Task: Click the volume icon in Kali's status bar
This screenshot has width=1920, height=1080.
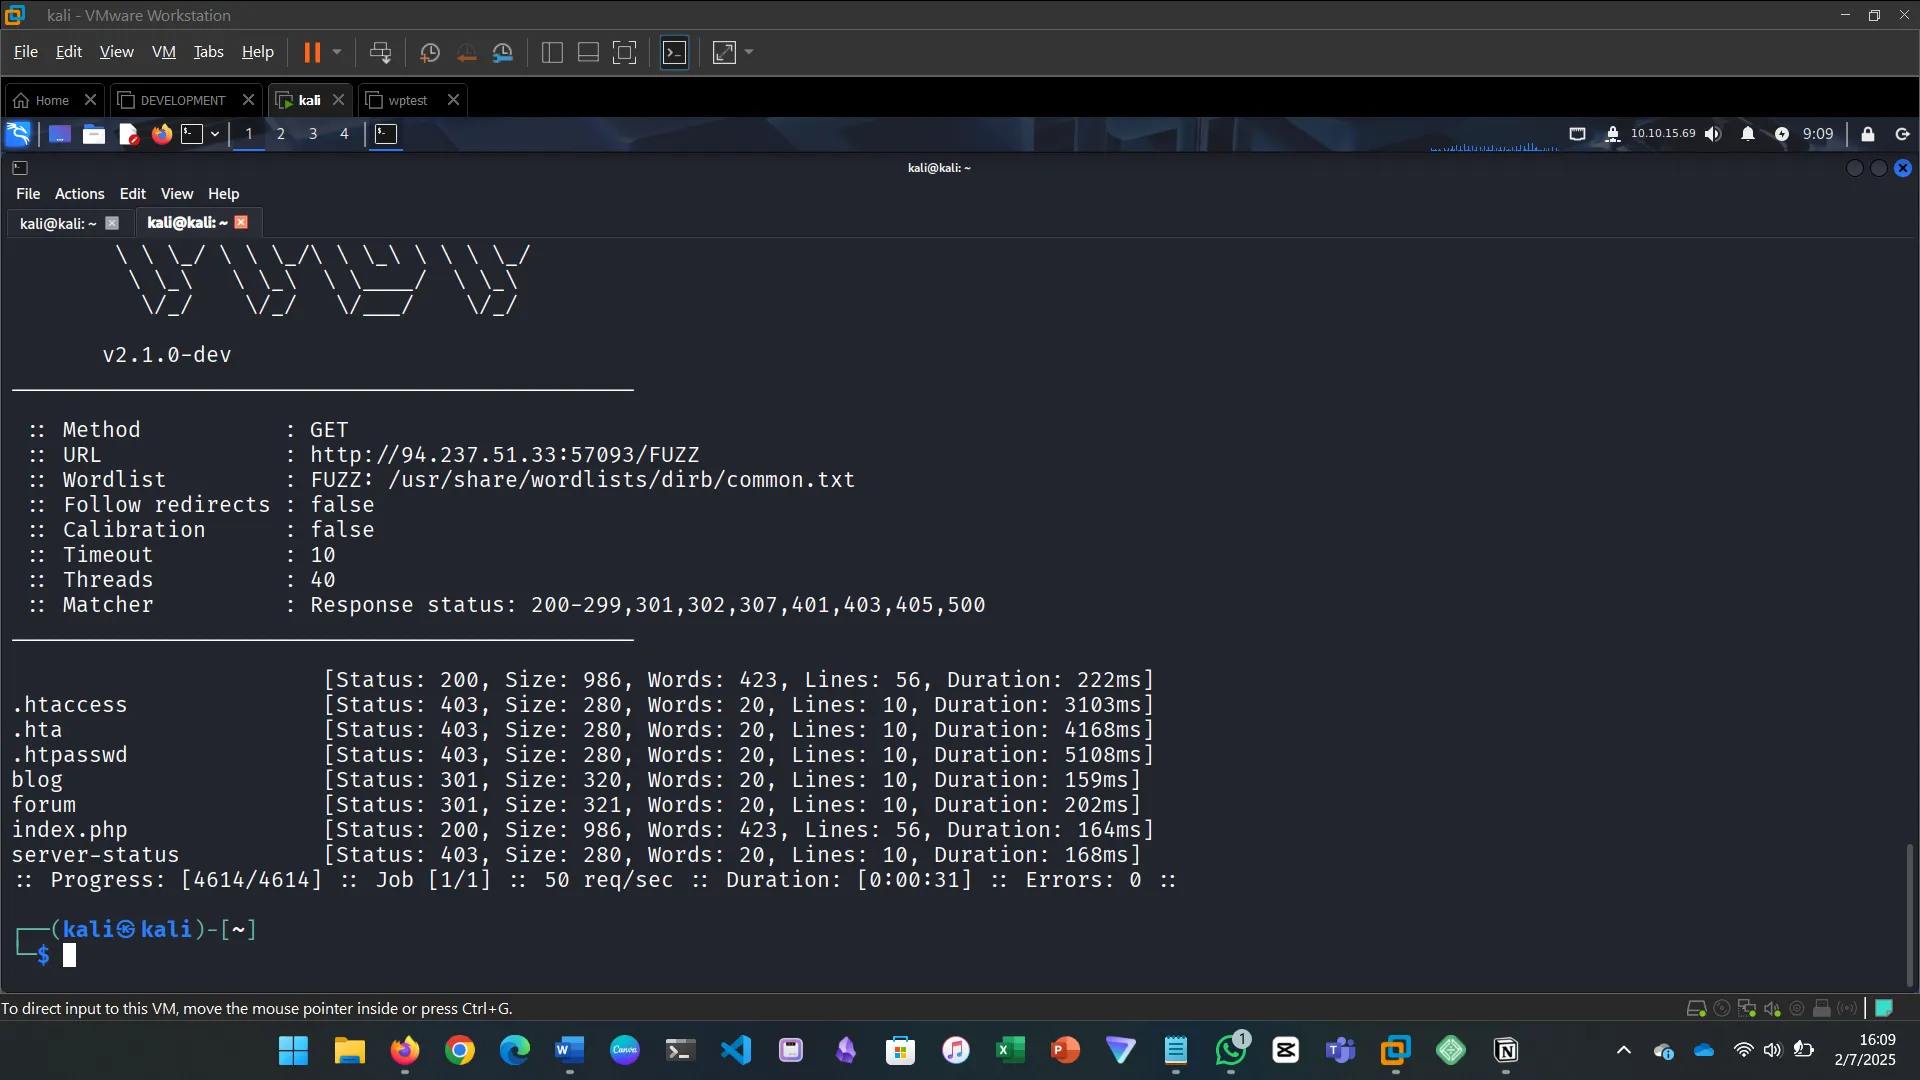Action: [1714, 133]
